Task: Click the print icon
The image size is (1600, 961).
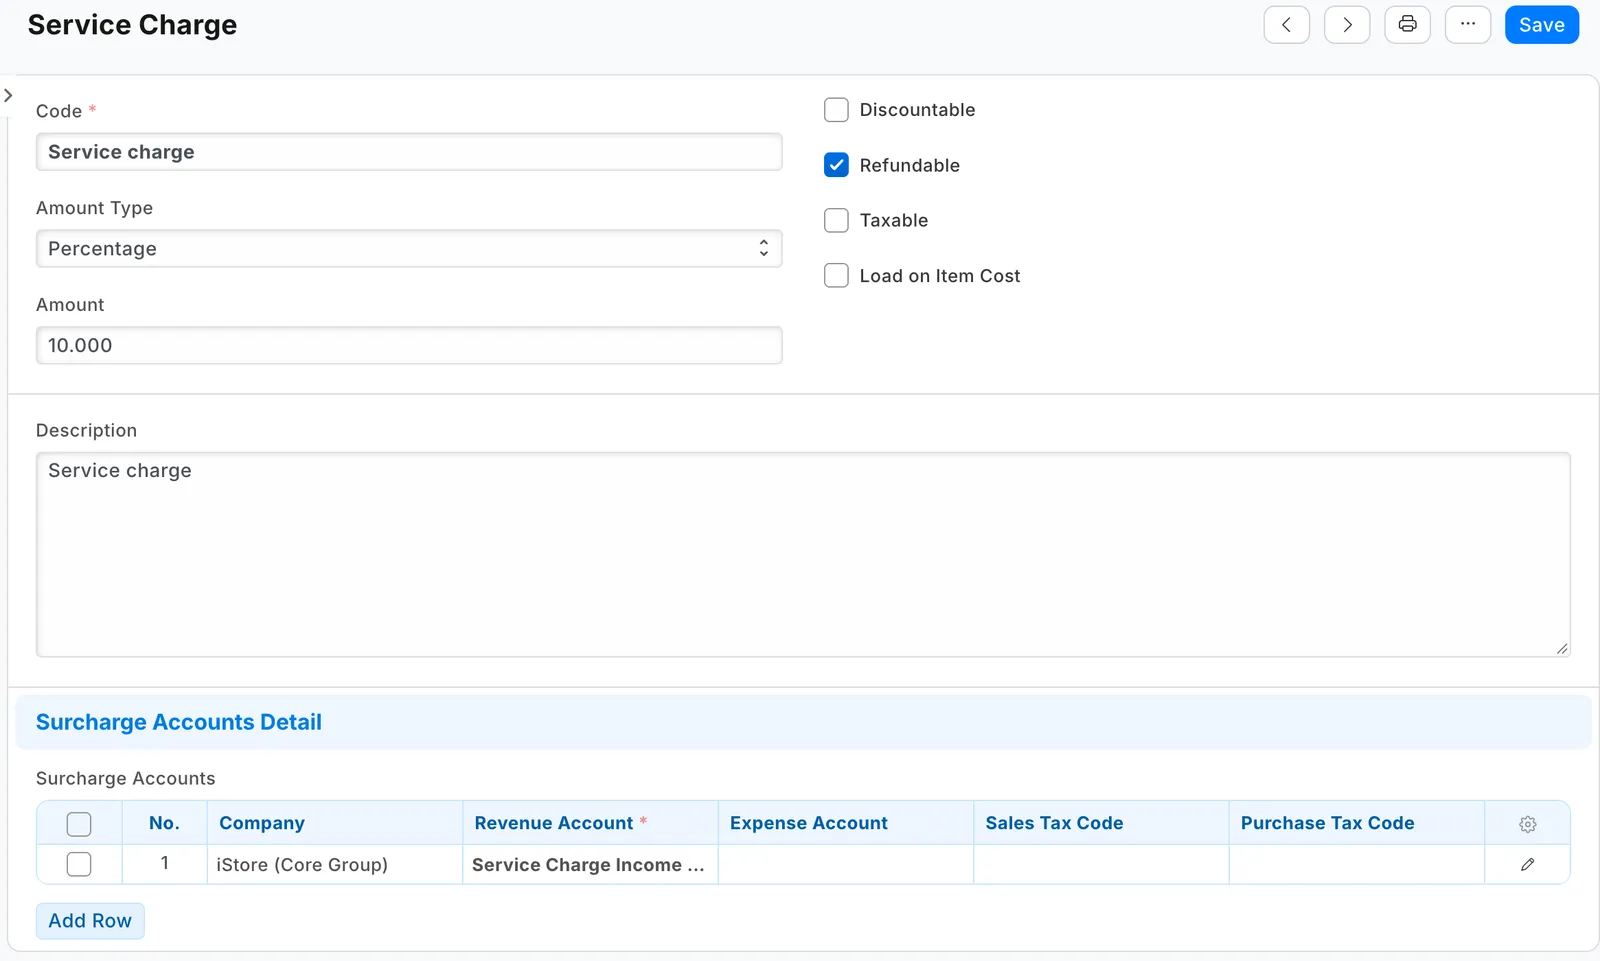Action: tap(1407, 25)
